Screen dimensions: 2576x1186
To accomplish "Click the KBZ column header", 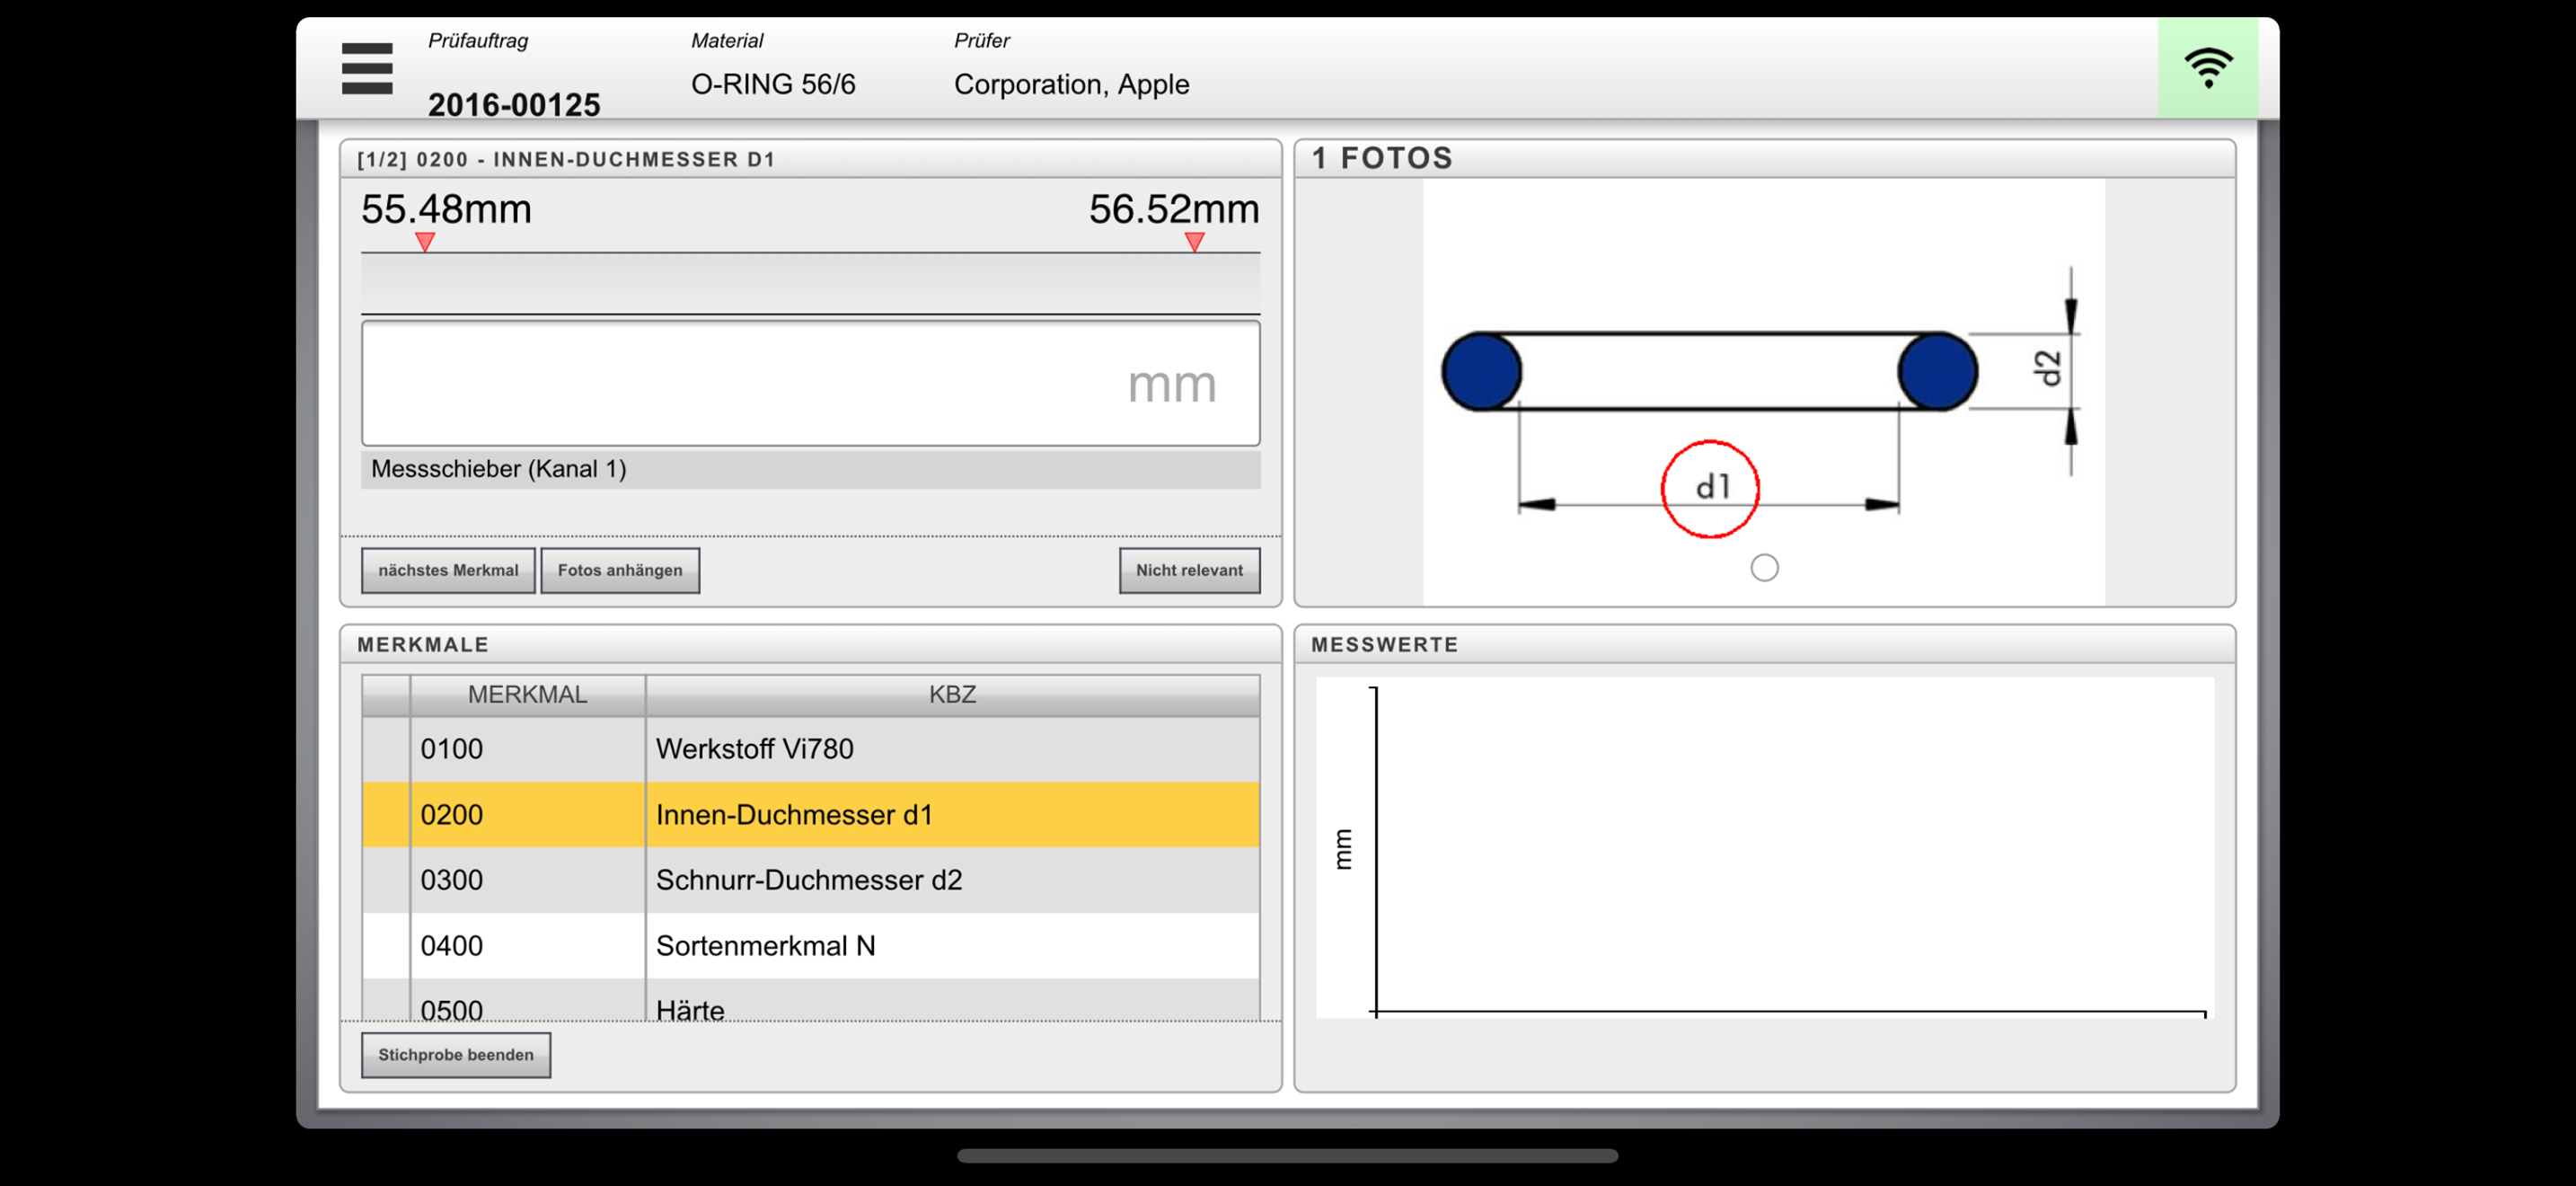I will (951, 695).
